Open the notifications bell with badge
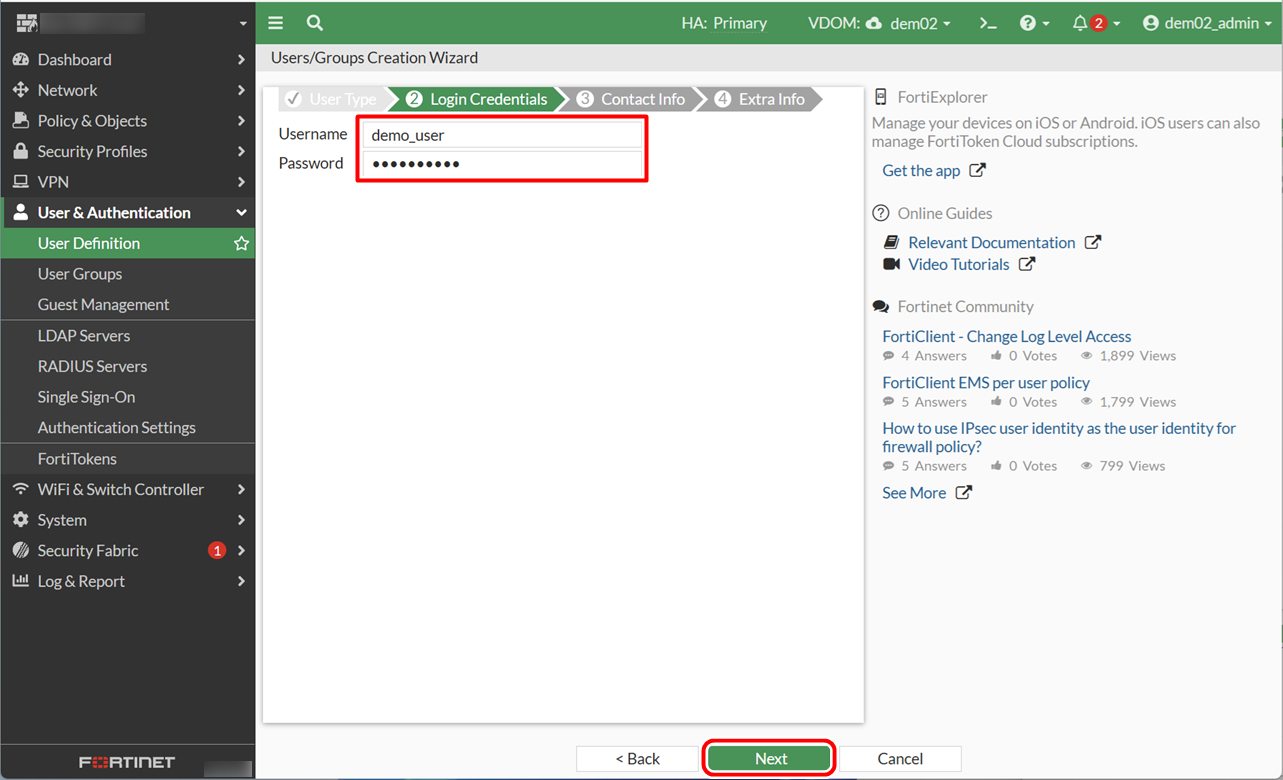Screen dimensions: 1283x780 click(1096, 23)
